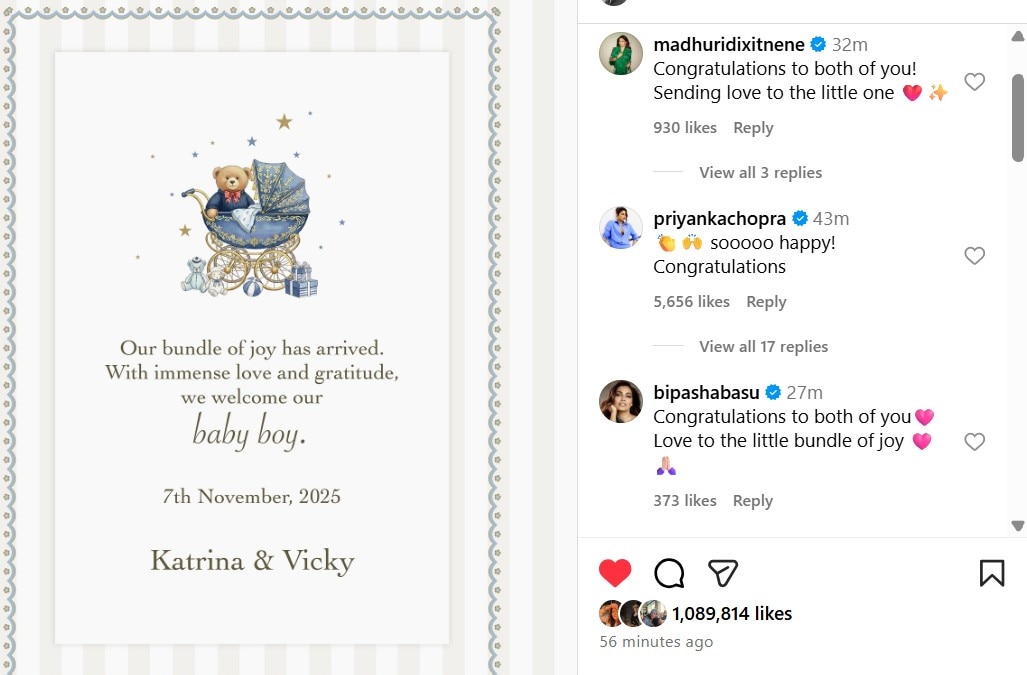Like bipashabasu's comment heart
1027x675 pixels.
tap(974, 442)
